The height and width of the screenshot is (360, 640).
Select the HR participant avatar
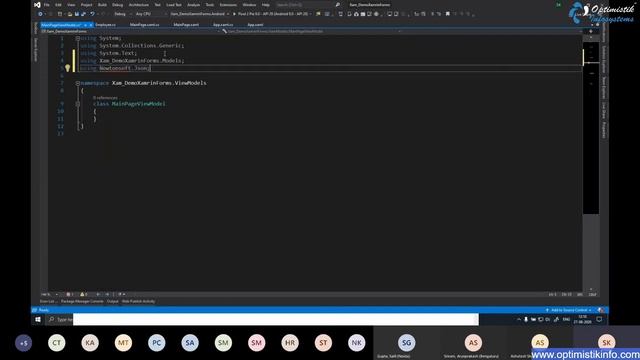(290, 343)
